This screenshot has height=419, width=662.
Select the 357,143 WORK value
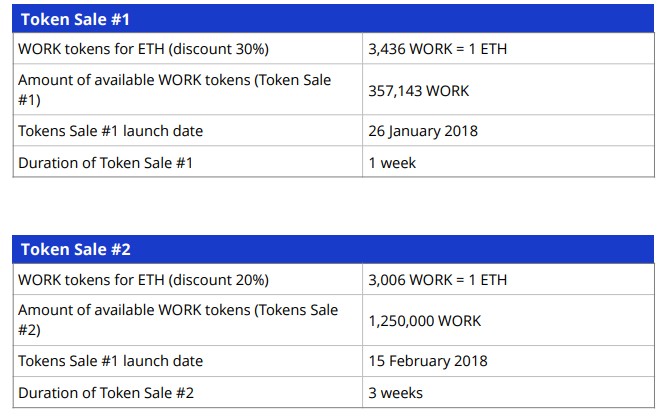point(418,91)
